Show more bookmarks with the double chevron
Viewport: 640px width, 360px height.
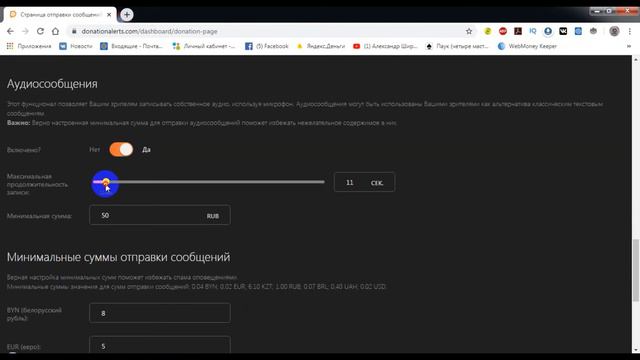pyautogui.click(x=629, y=46)
